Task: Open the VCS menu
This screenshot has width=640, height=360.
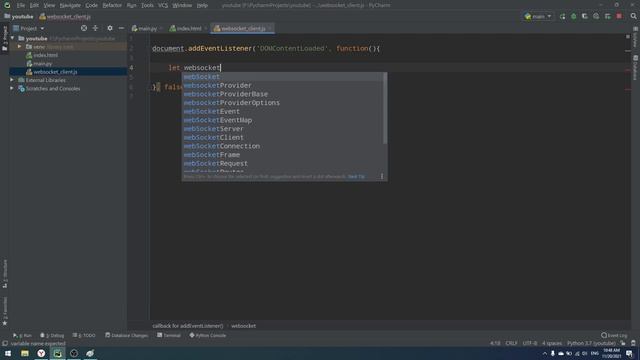Action: (163, 5)
